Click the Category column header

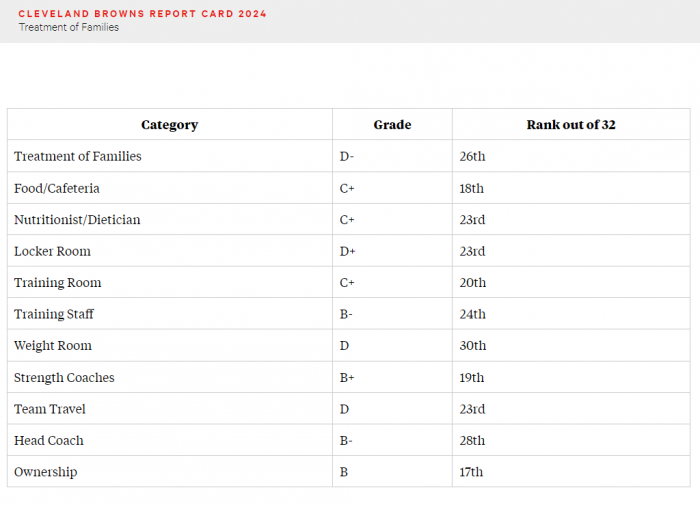170,125
